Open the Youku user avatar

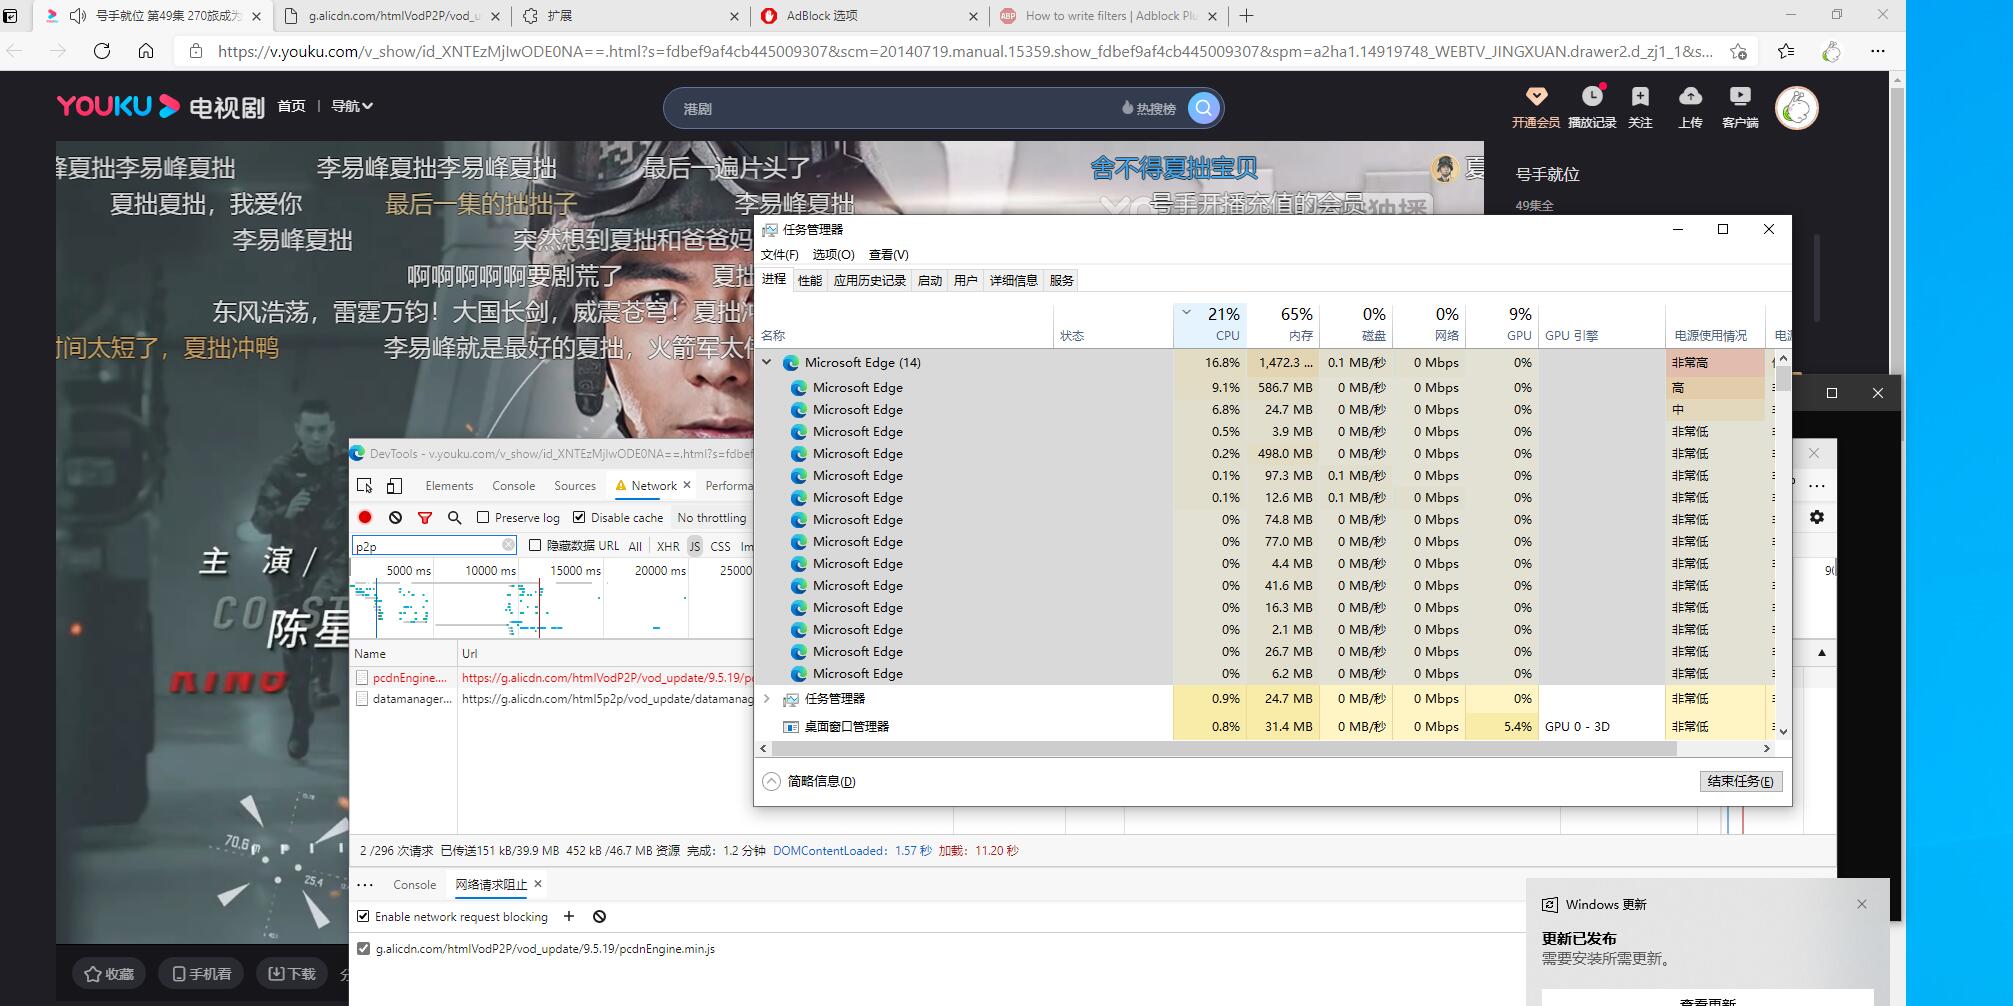coord(1797,108)
